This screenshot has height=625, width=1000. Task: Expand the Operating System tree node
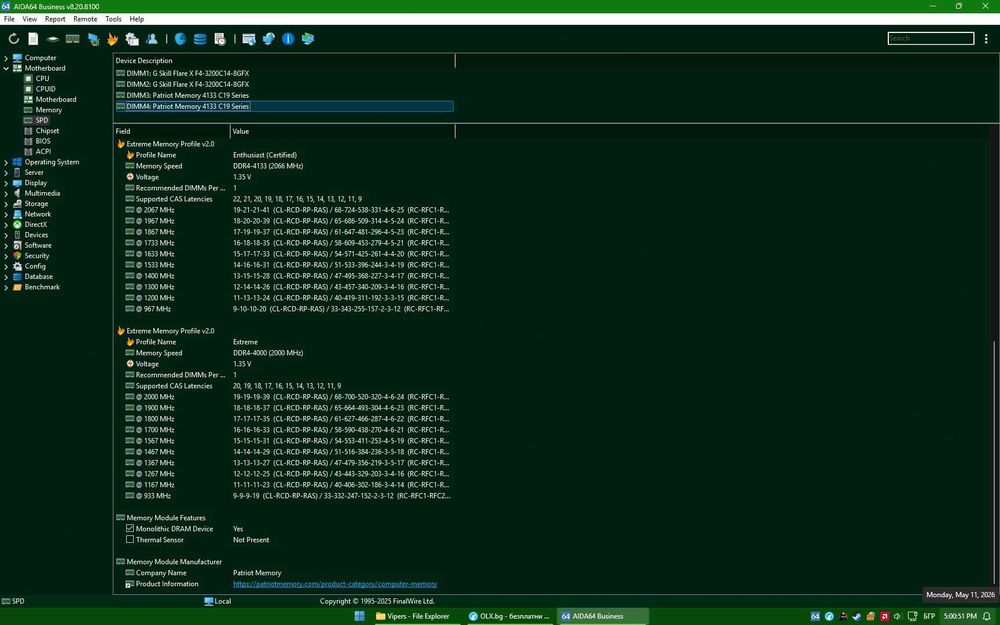[x=6, y=162]
